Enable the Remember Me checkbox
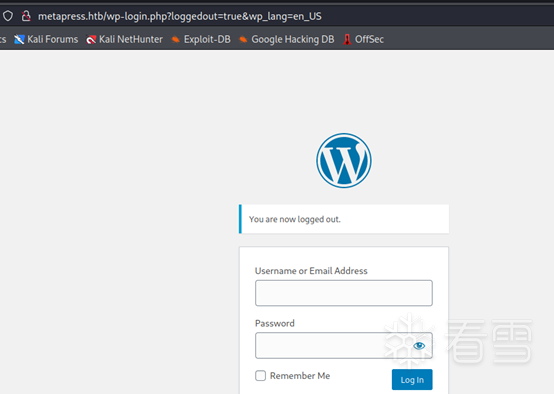The width and height of the screenshot is (554, 394). pyautogui.click(x=260, y=375)
